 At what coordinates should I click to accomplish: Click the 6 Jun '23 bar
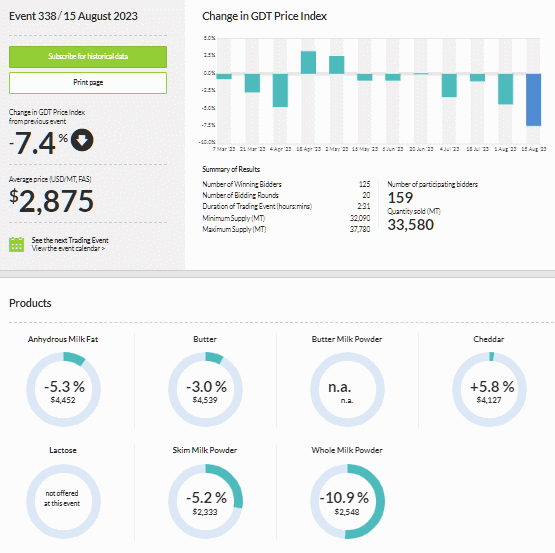click(x=393, y=77)
